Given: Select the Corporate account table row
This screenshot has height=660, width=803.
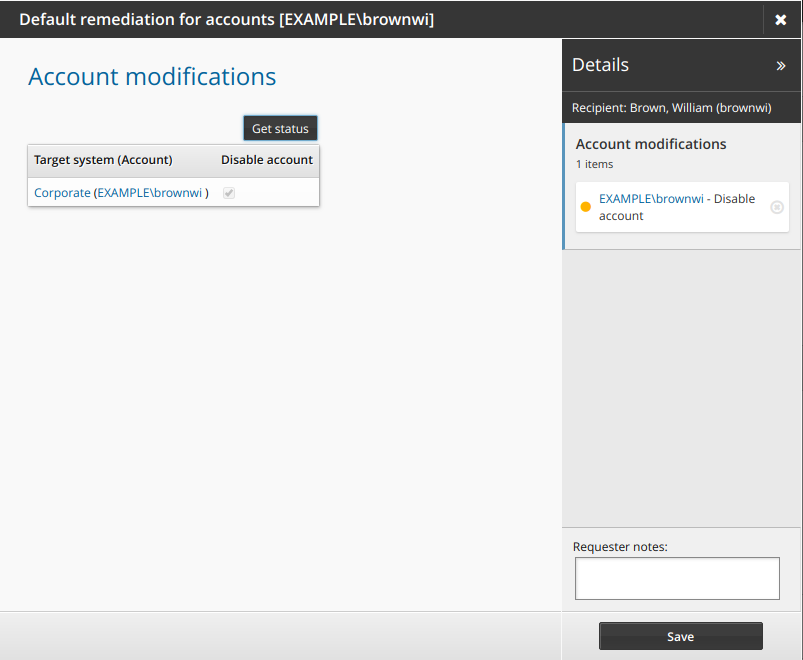Looking at the screenshot, I should click(x=173, y=192).
